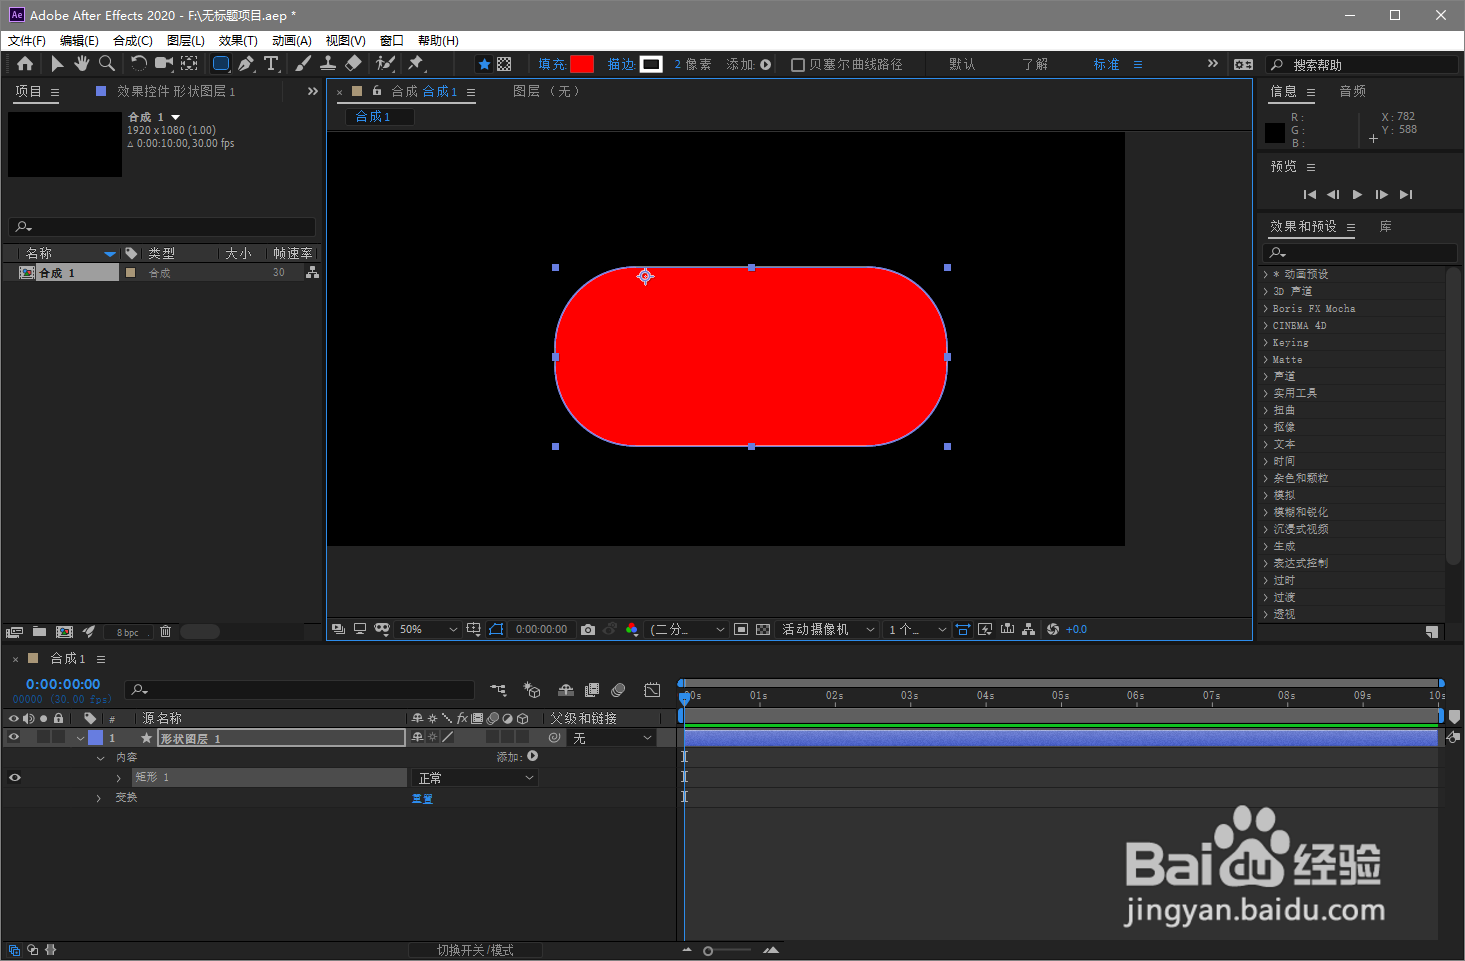The height and width of the screenshot is (961, 1465).
Task: Select the 默认 workspace
Action: [x=962, y=64]
